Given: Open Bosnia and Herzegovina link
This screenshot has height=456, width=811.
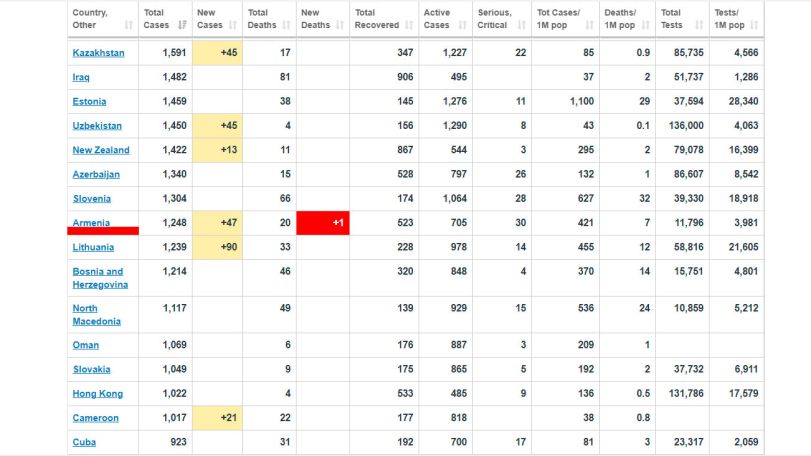Looking at the screenshot, I should click(100, 278).
